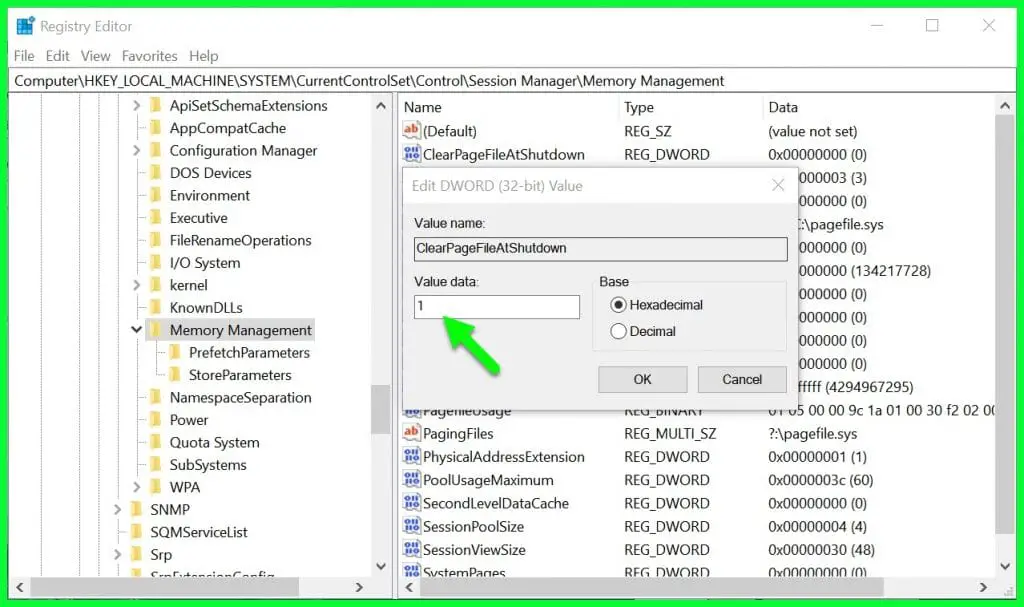
Task: Open the View menu
Action: coord(95,56)
